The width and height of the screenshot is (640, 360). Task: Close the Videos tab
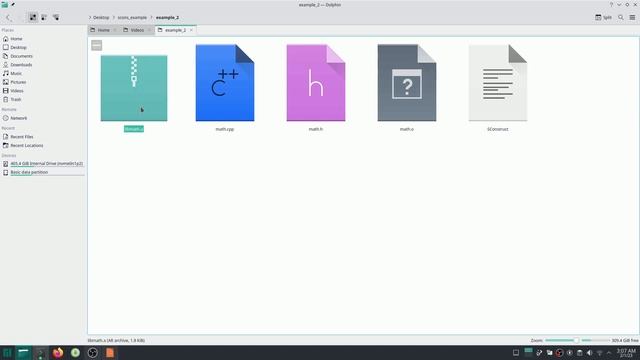point(149,30)
